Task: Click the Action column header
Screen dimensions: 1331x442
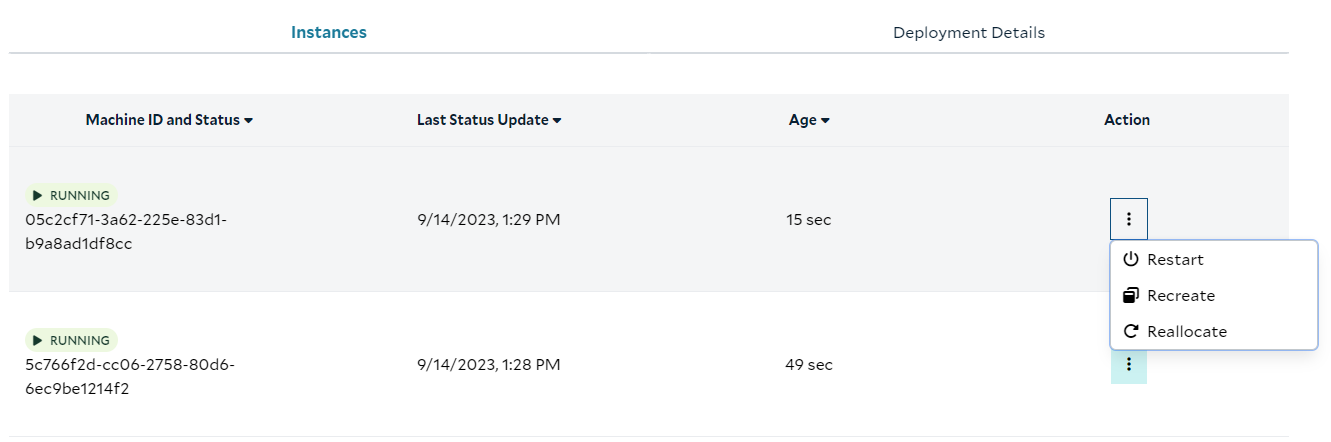Action: click(1127, 120)
